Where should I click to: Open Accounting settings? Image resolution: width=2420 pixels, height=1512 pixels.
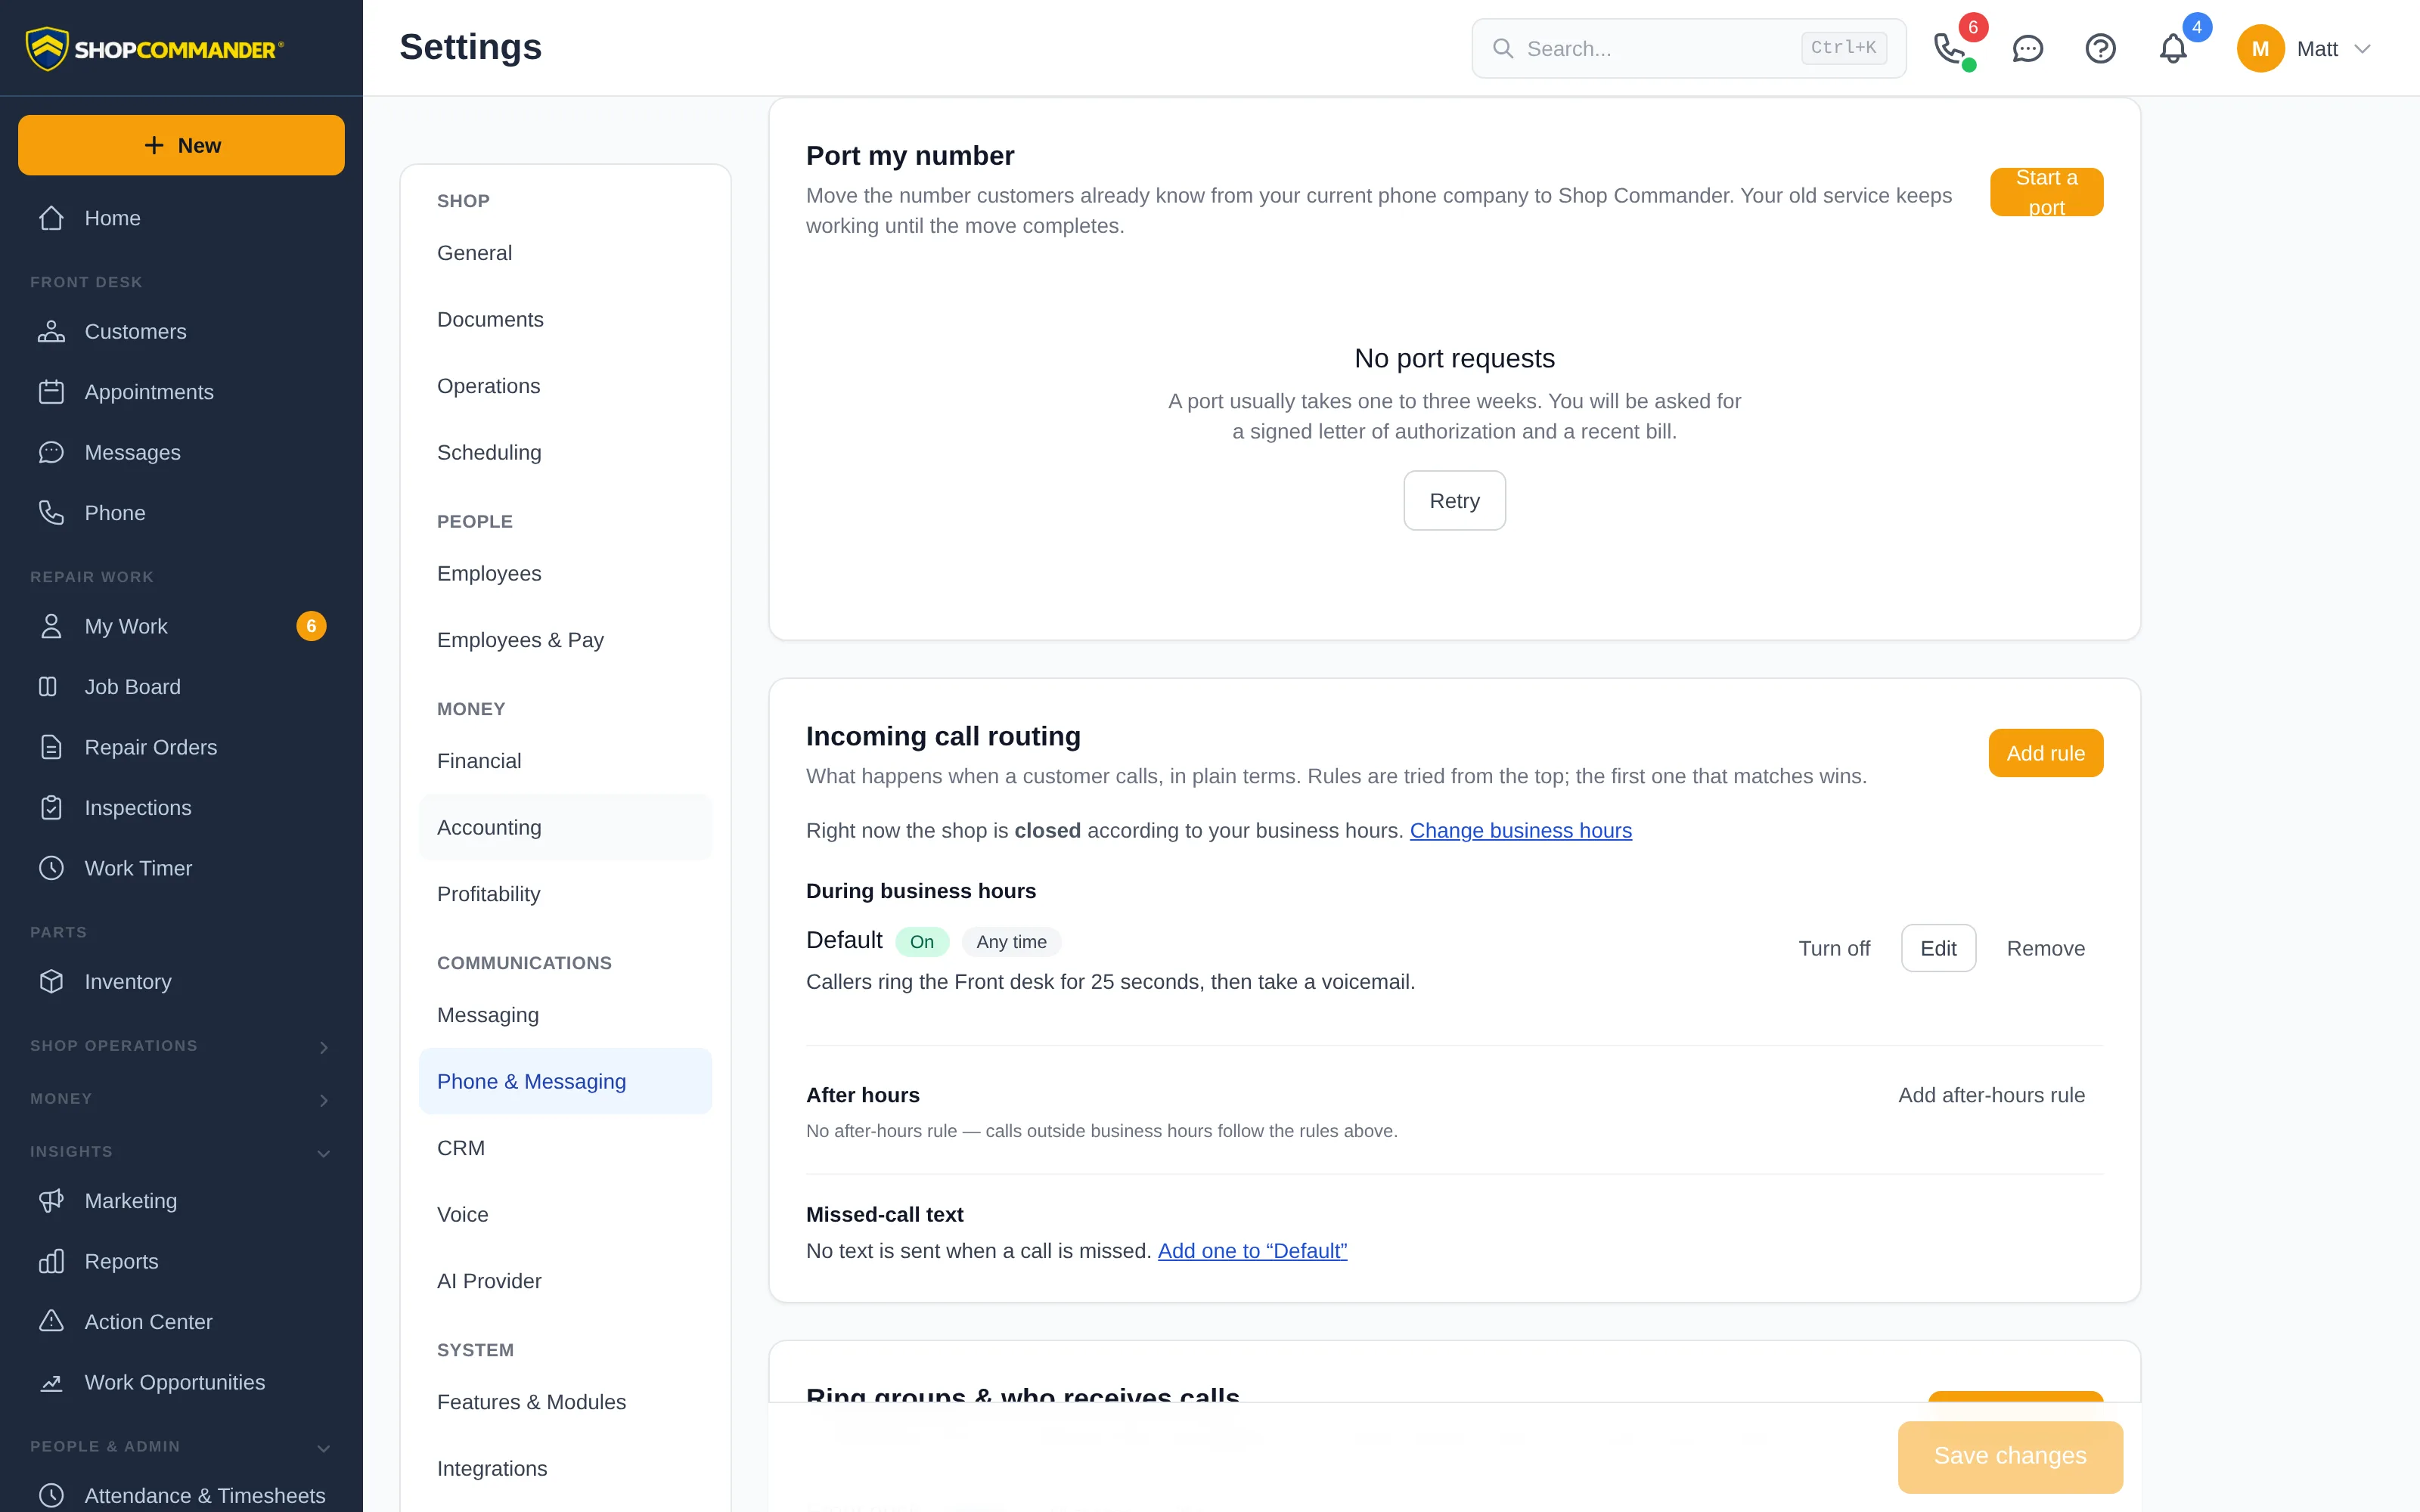pyautogui.click(x=565, y=827)
